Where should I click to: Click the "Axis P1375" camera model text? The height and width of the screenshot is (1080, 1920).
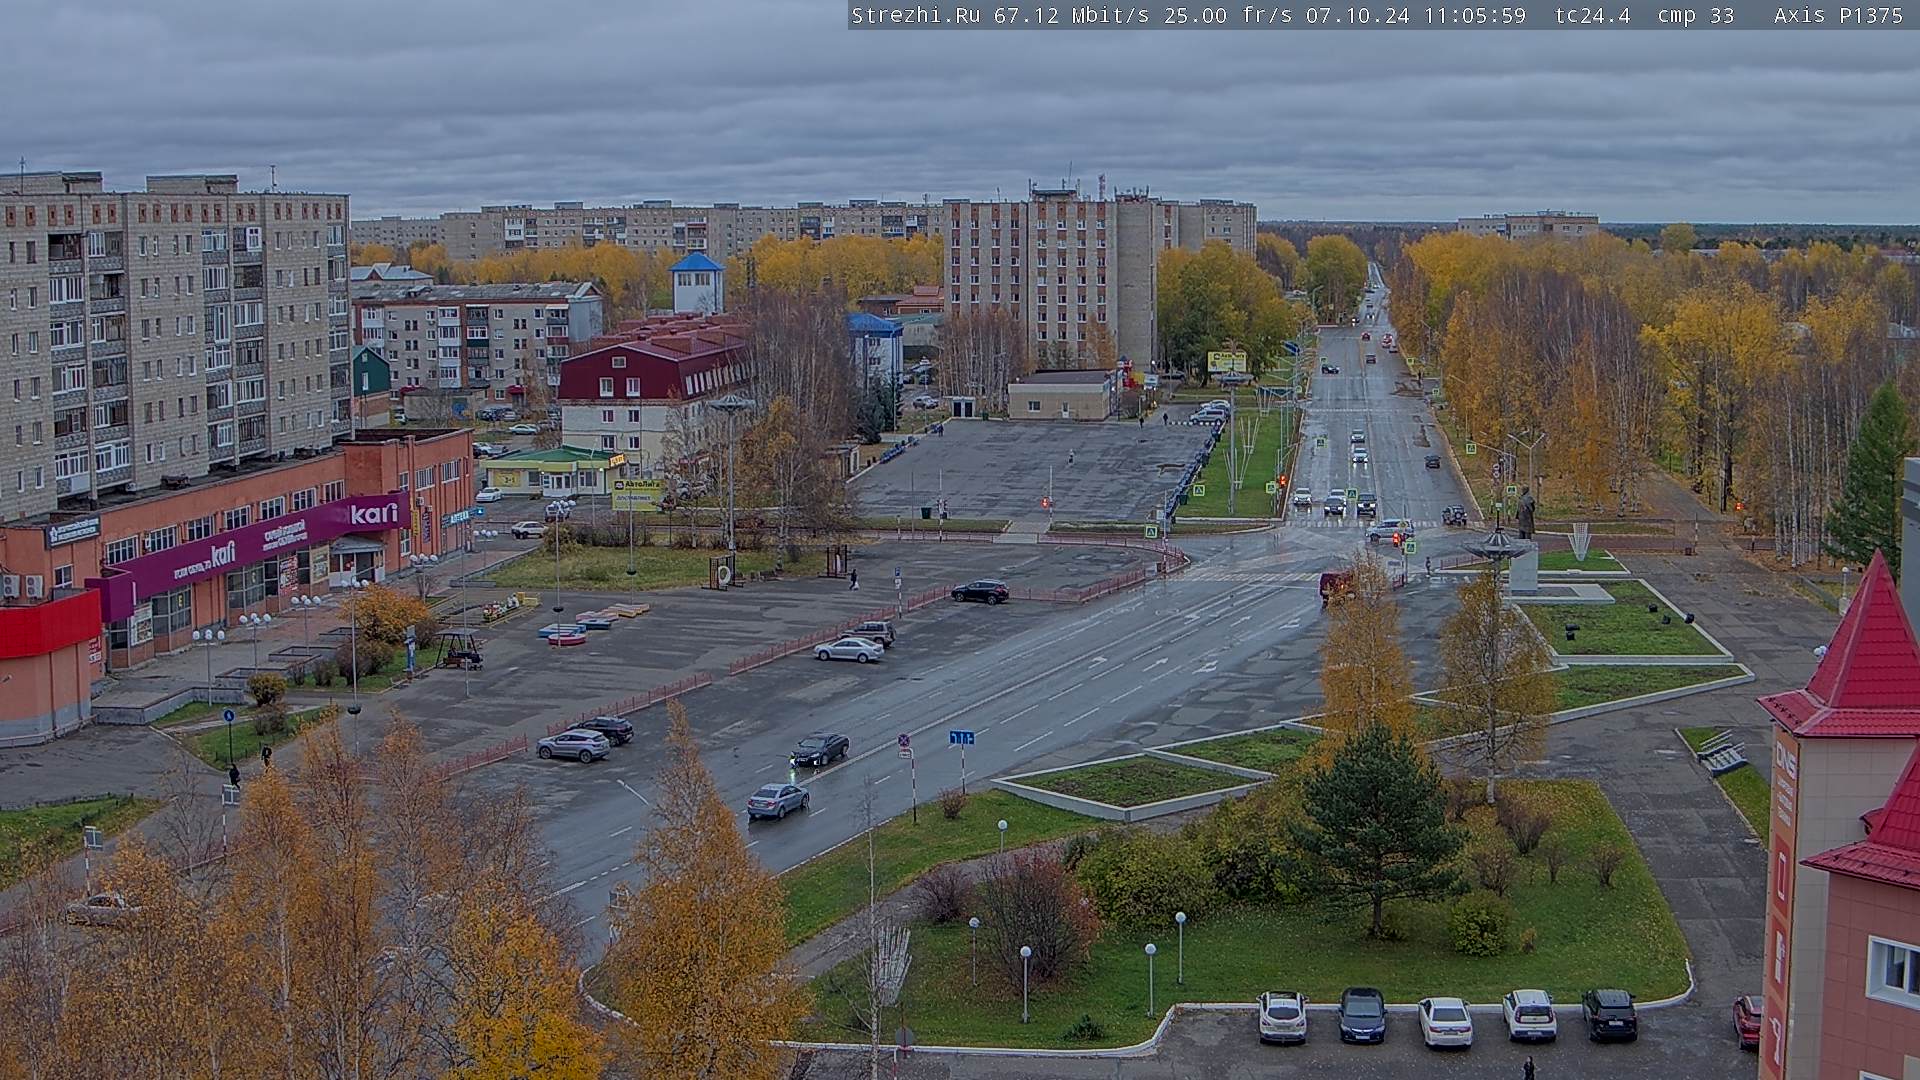click(1839, 15)
